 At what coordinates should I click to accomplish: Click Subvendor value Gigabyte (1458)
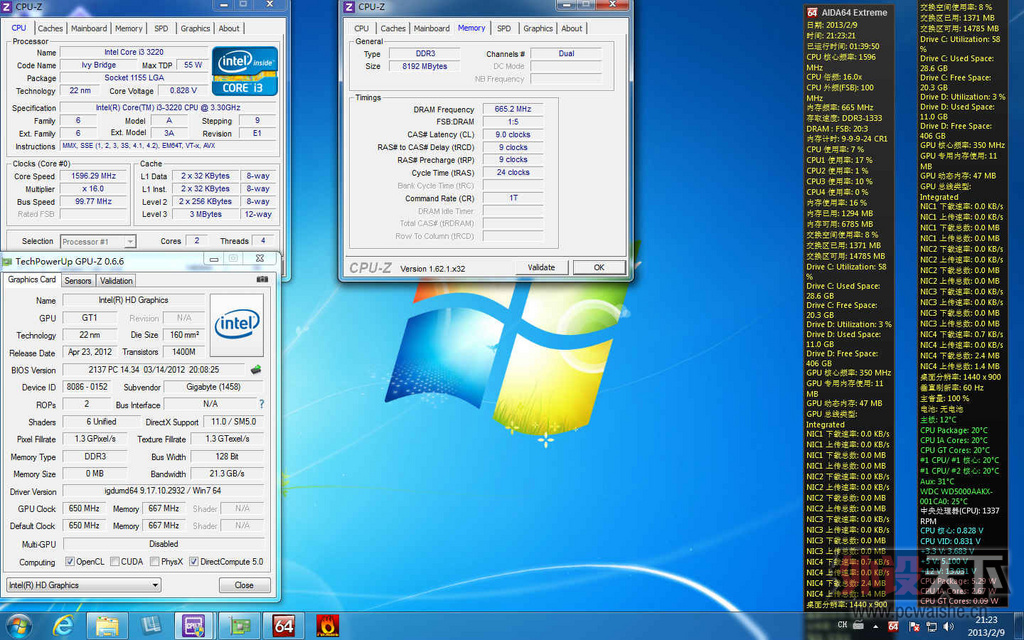[x=214, y=387]
